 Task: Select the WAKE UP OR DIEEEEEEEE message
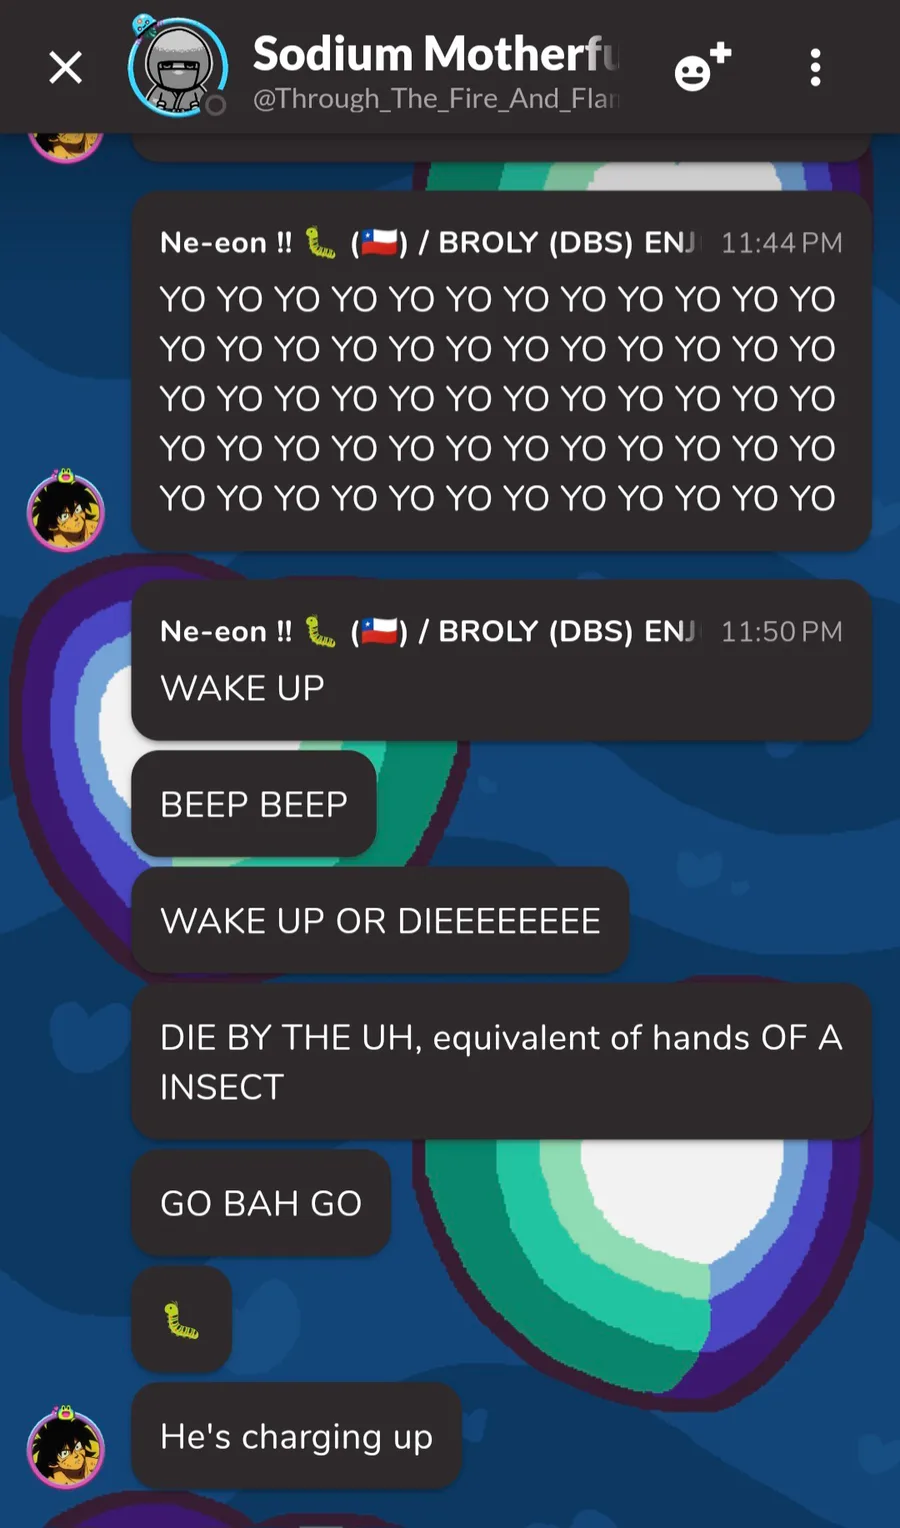[x=380, y=920]
